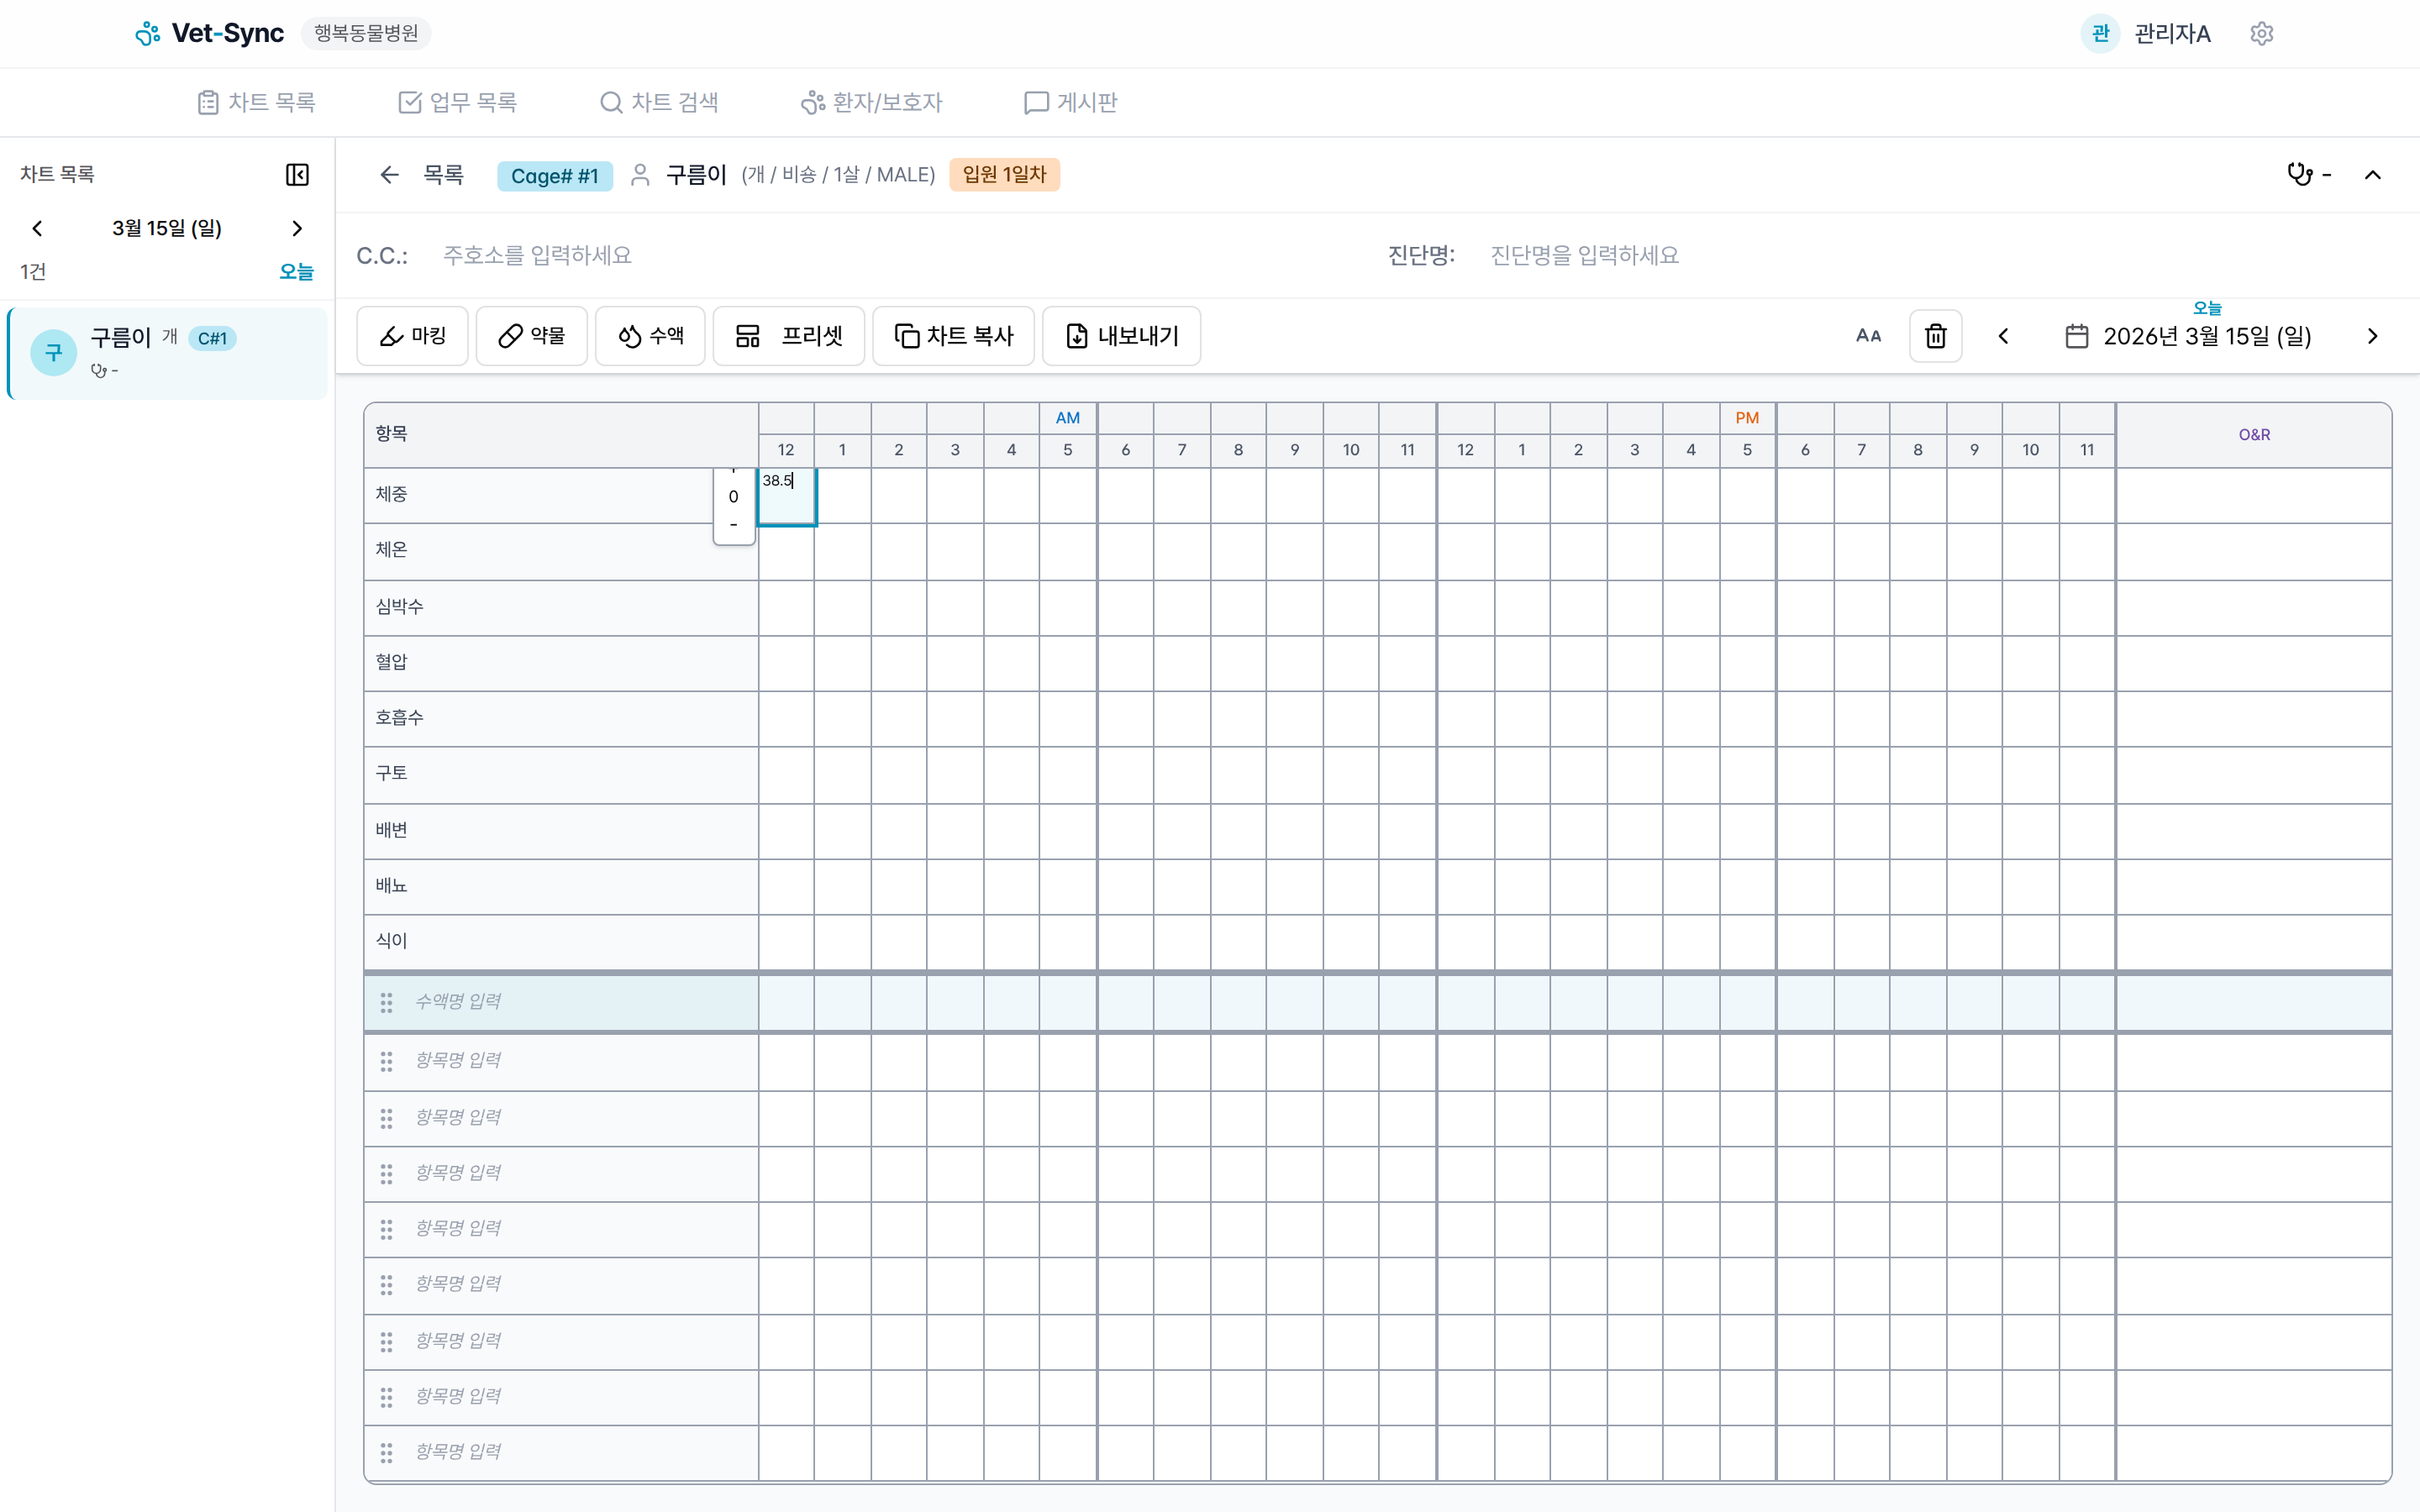Viewport: 2420px width, 1512px height.
Task: Open the 프리셋 preset tool
Action: [x=788, y=336]
